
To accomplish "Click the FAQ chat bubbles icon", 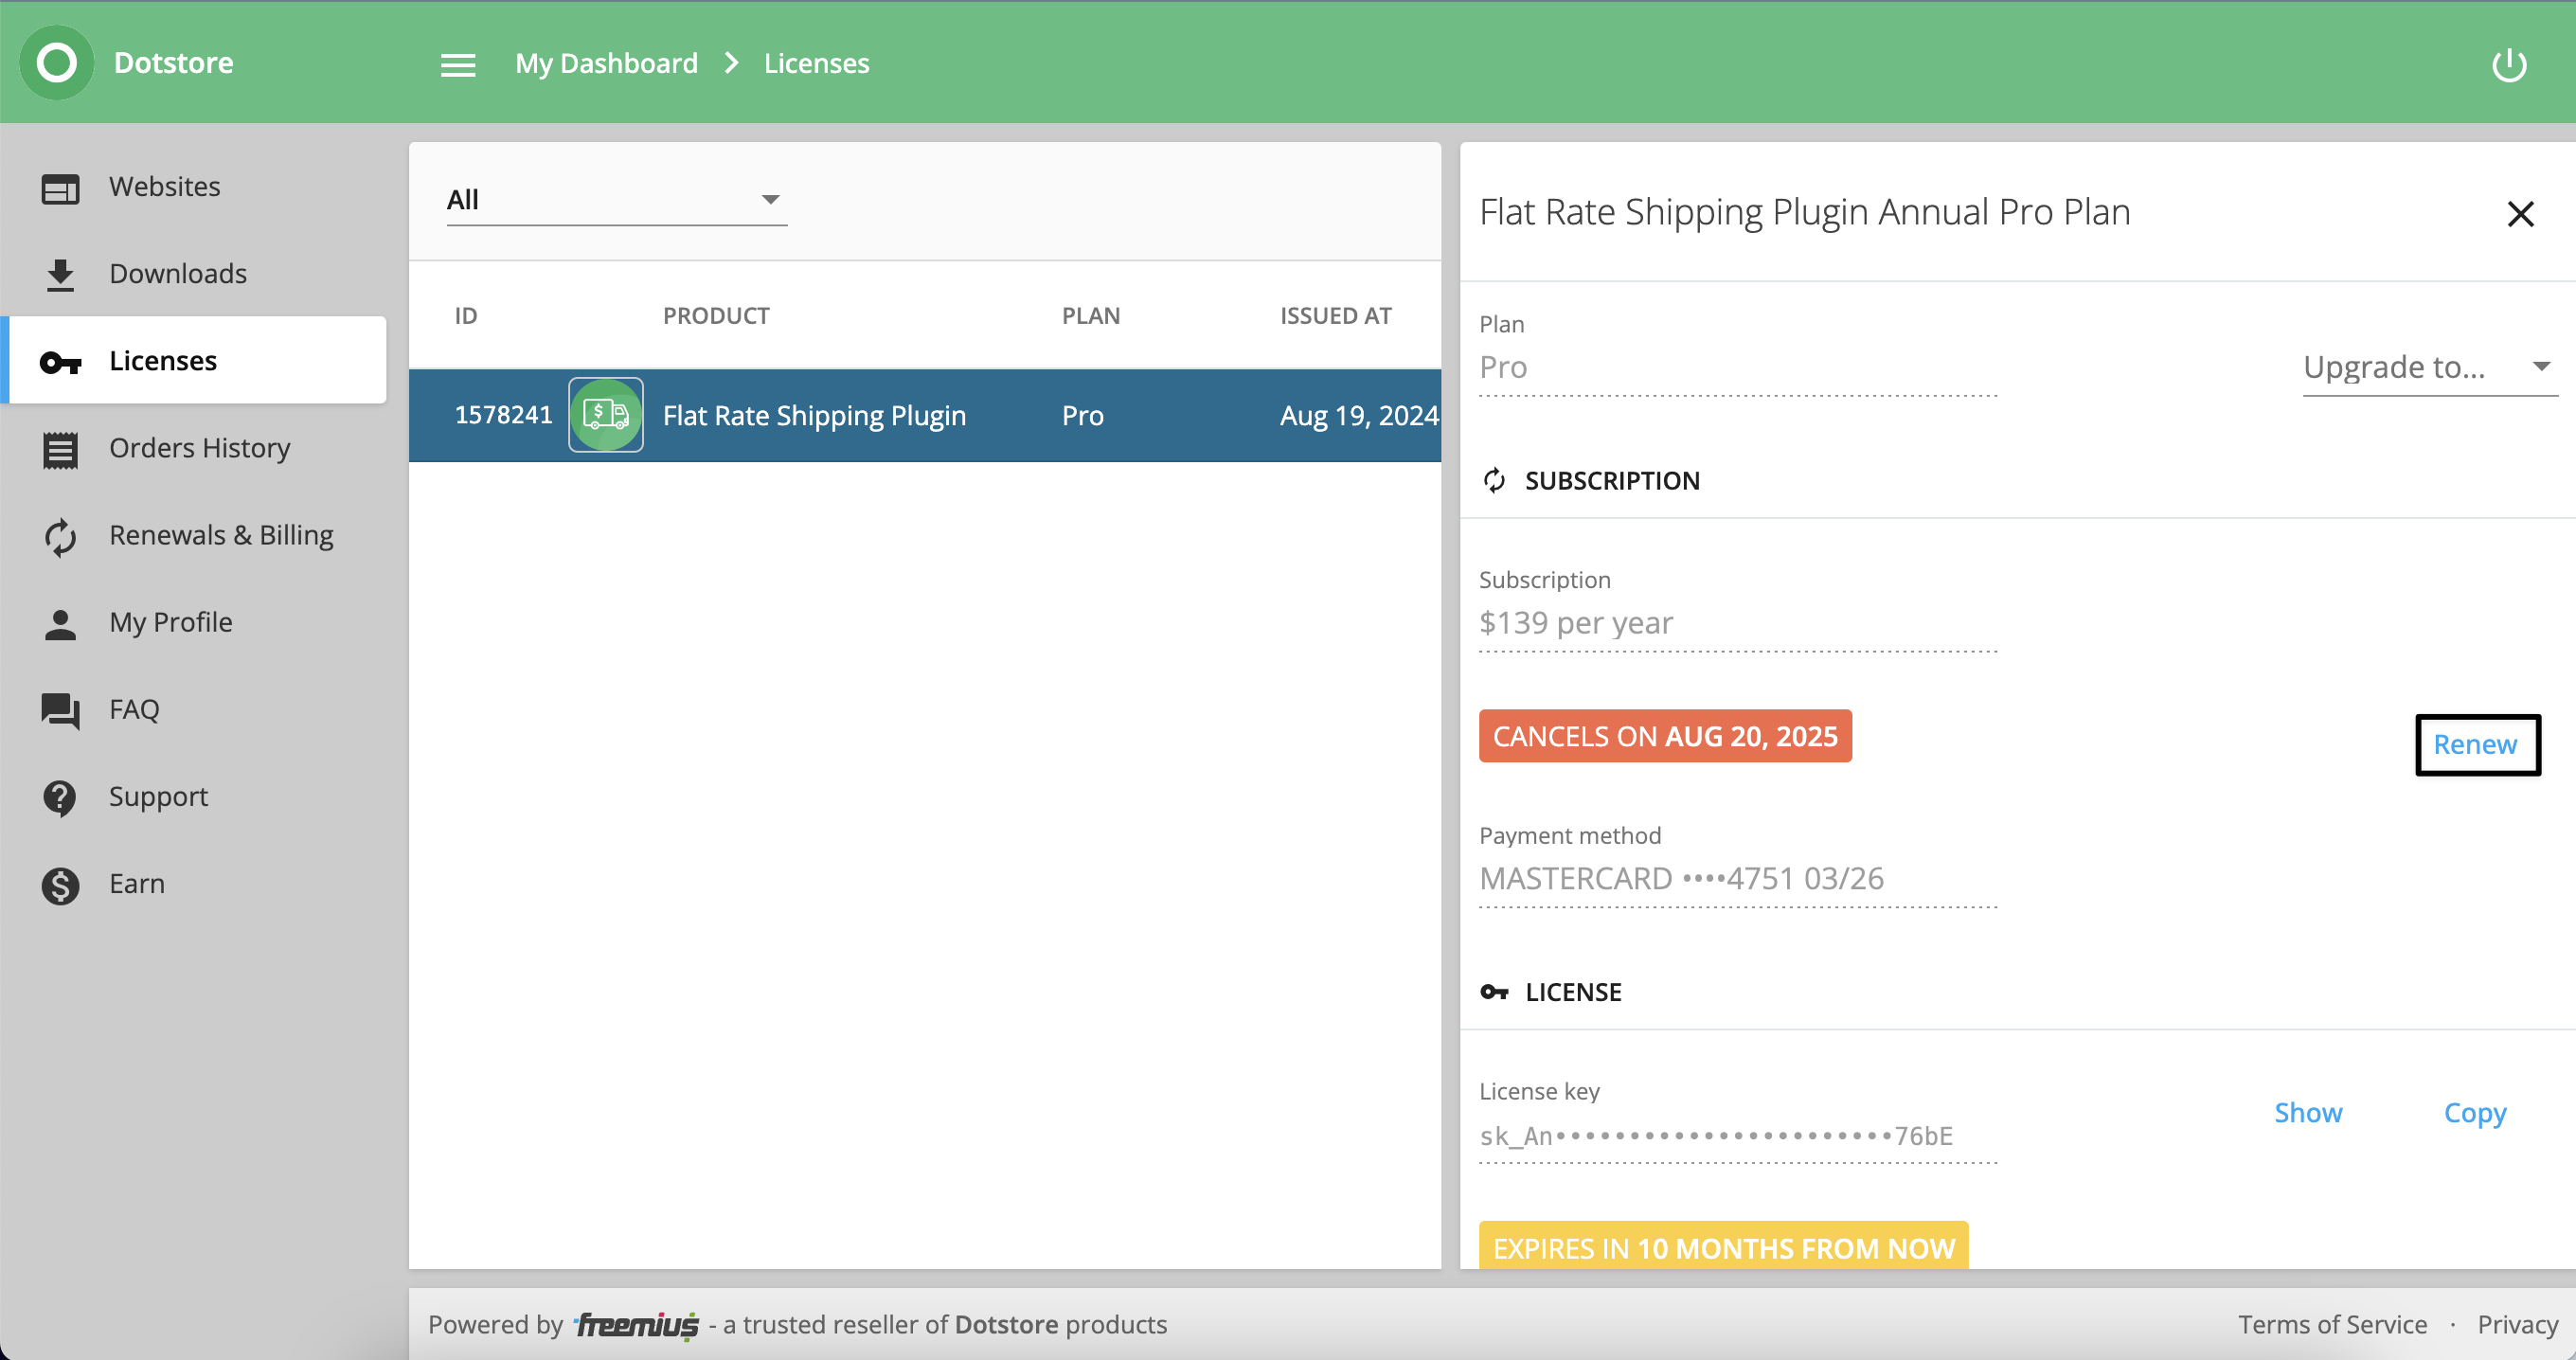I will [60, 711].
